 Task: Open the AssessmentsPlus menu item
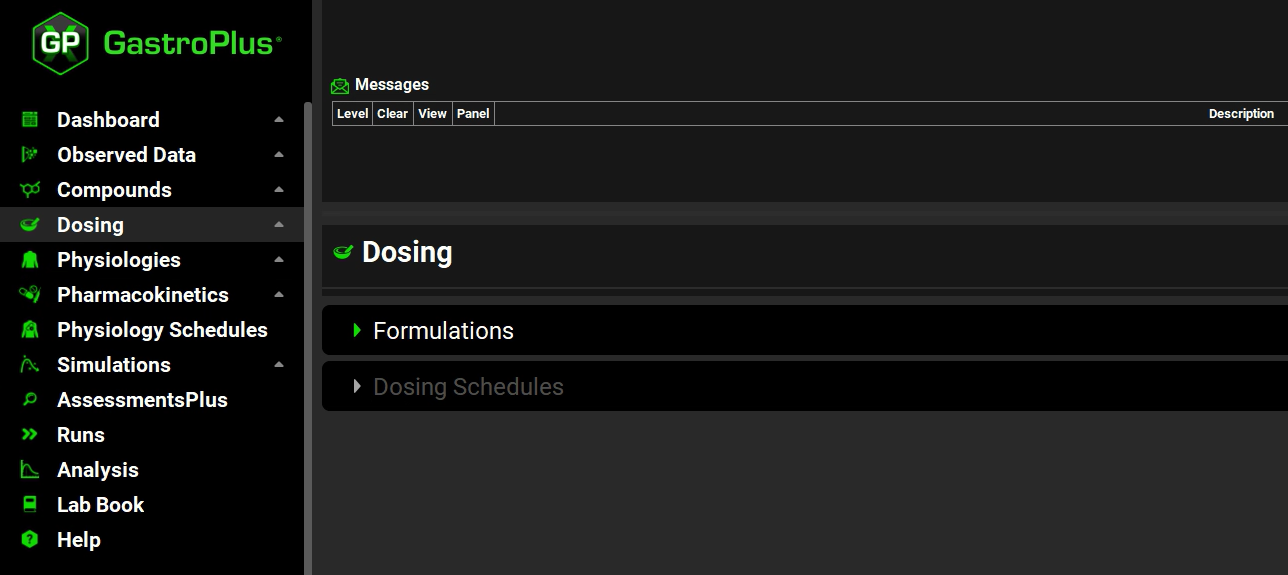[142, 400]
